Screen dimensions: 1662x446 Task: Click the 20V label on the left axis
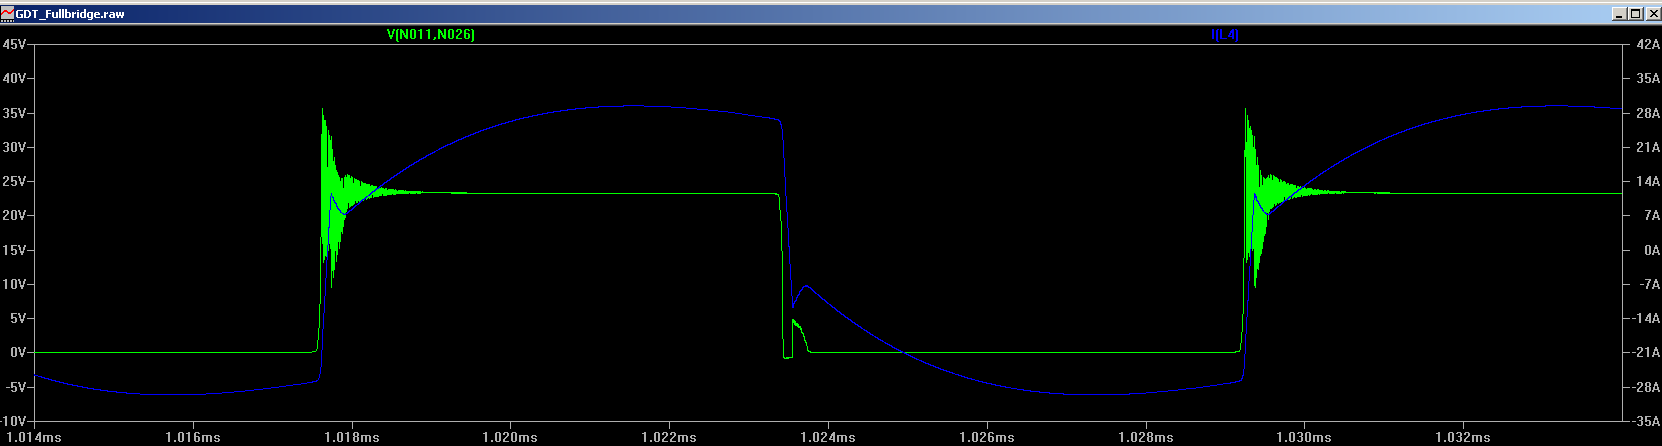click(x=14, y=215)
